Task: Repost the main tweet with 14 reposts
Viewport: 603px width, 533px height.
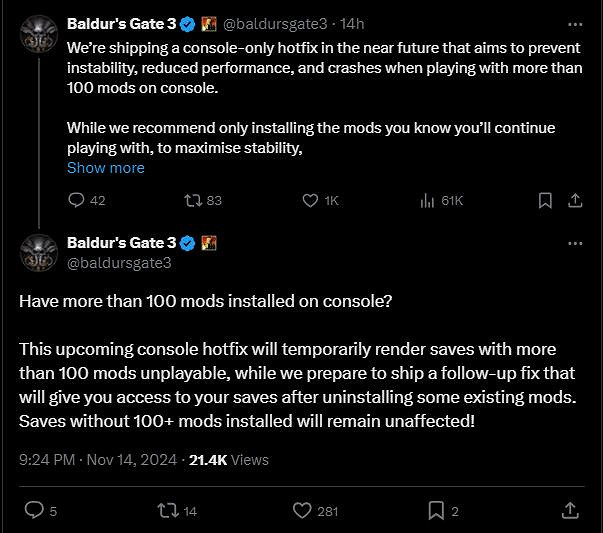Action: pyautogui.click(x=168, y=510)
